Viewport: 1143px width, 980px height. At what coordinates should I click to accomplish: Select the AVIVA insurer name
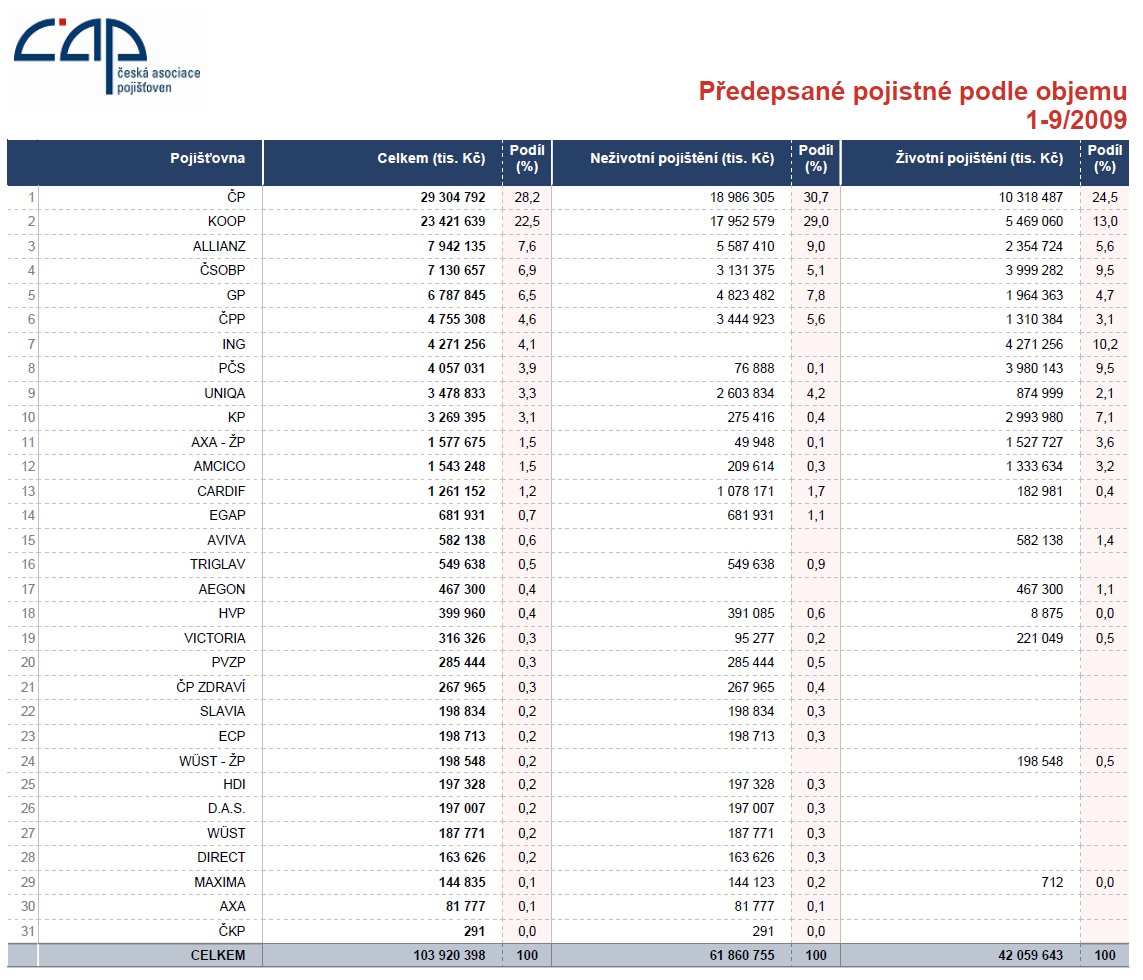(226, 540)
